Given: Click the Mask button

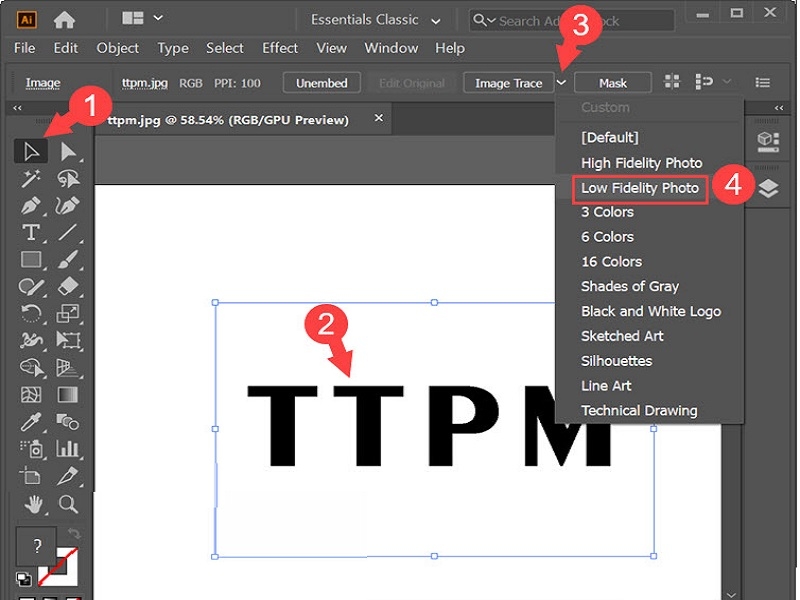Looking at the screenshot, I should pos(613,83).
